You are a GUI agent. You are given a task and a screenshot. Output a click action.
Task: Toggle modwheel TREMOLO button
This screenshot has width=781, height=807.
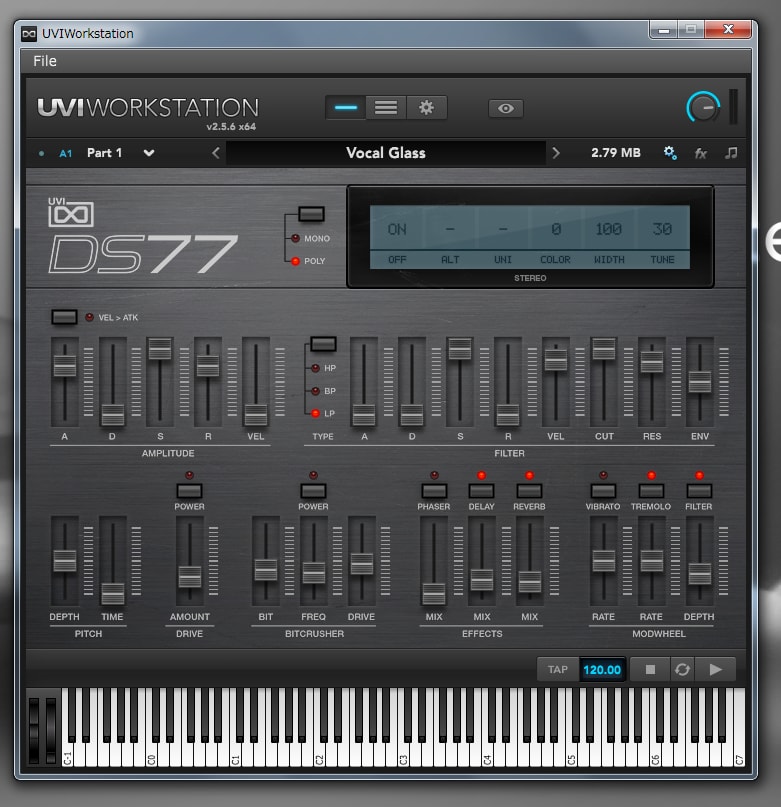651,490
